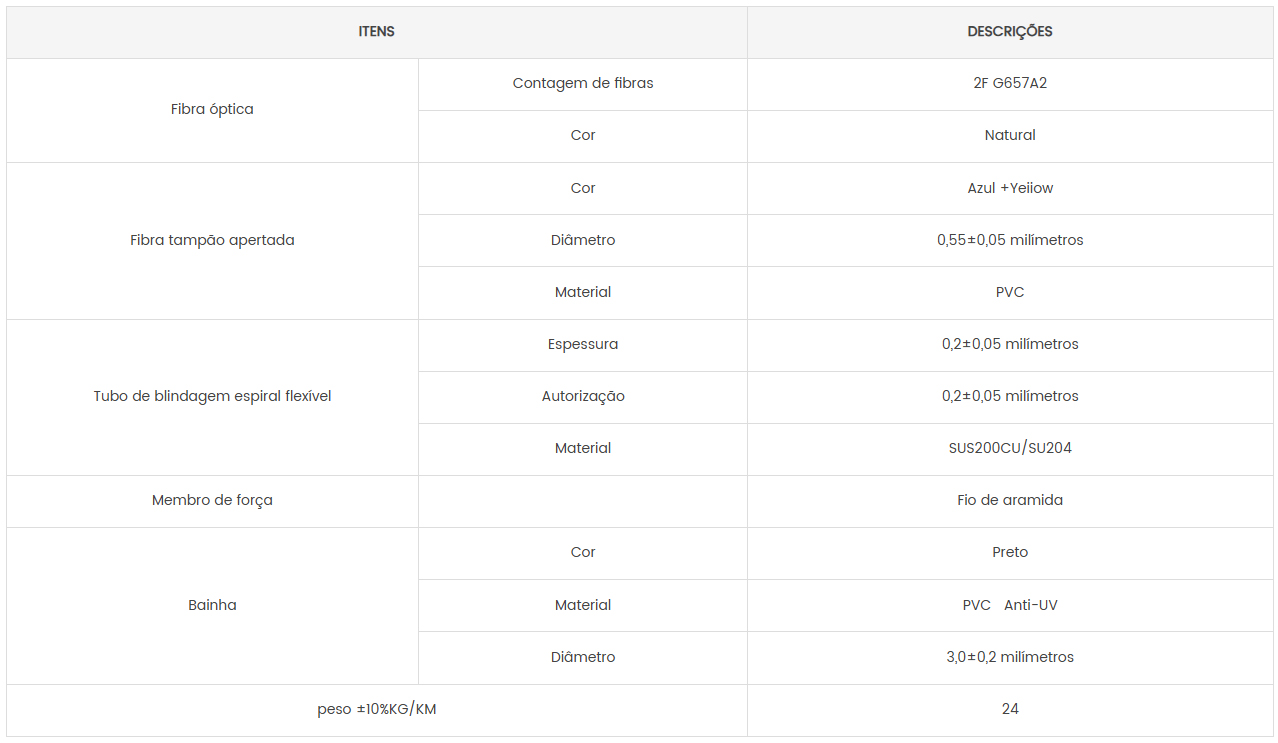
Task: Select the peso ±10%KG/KM cell
Action: click(x=377, y=710)
